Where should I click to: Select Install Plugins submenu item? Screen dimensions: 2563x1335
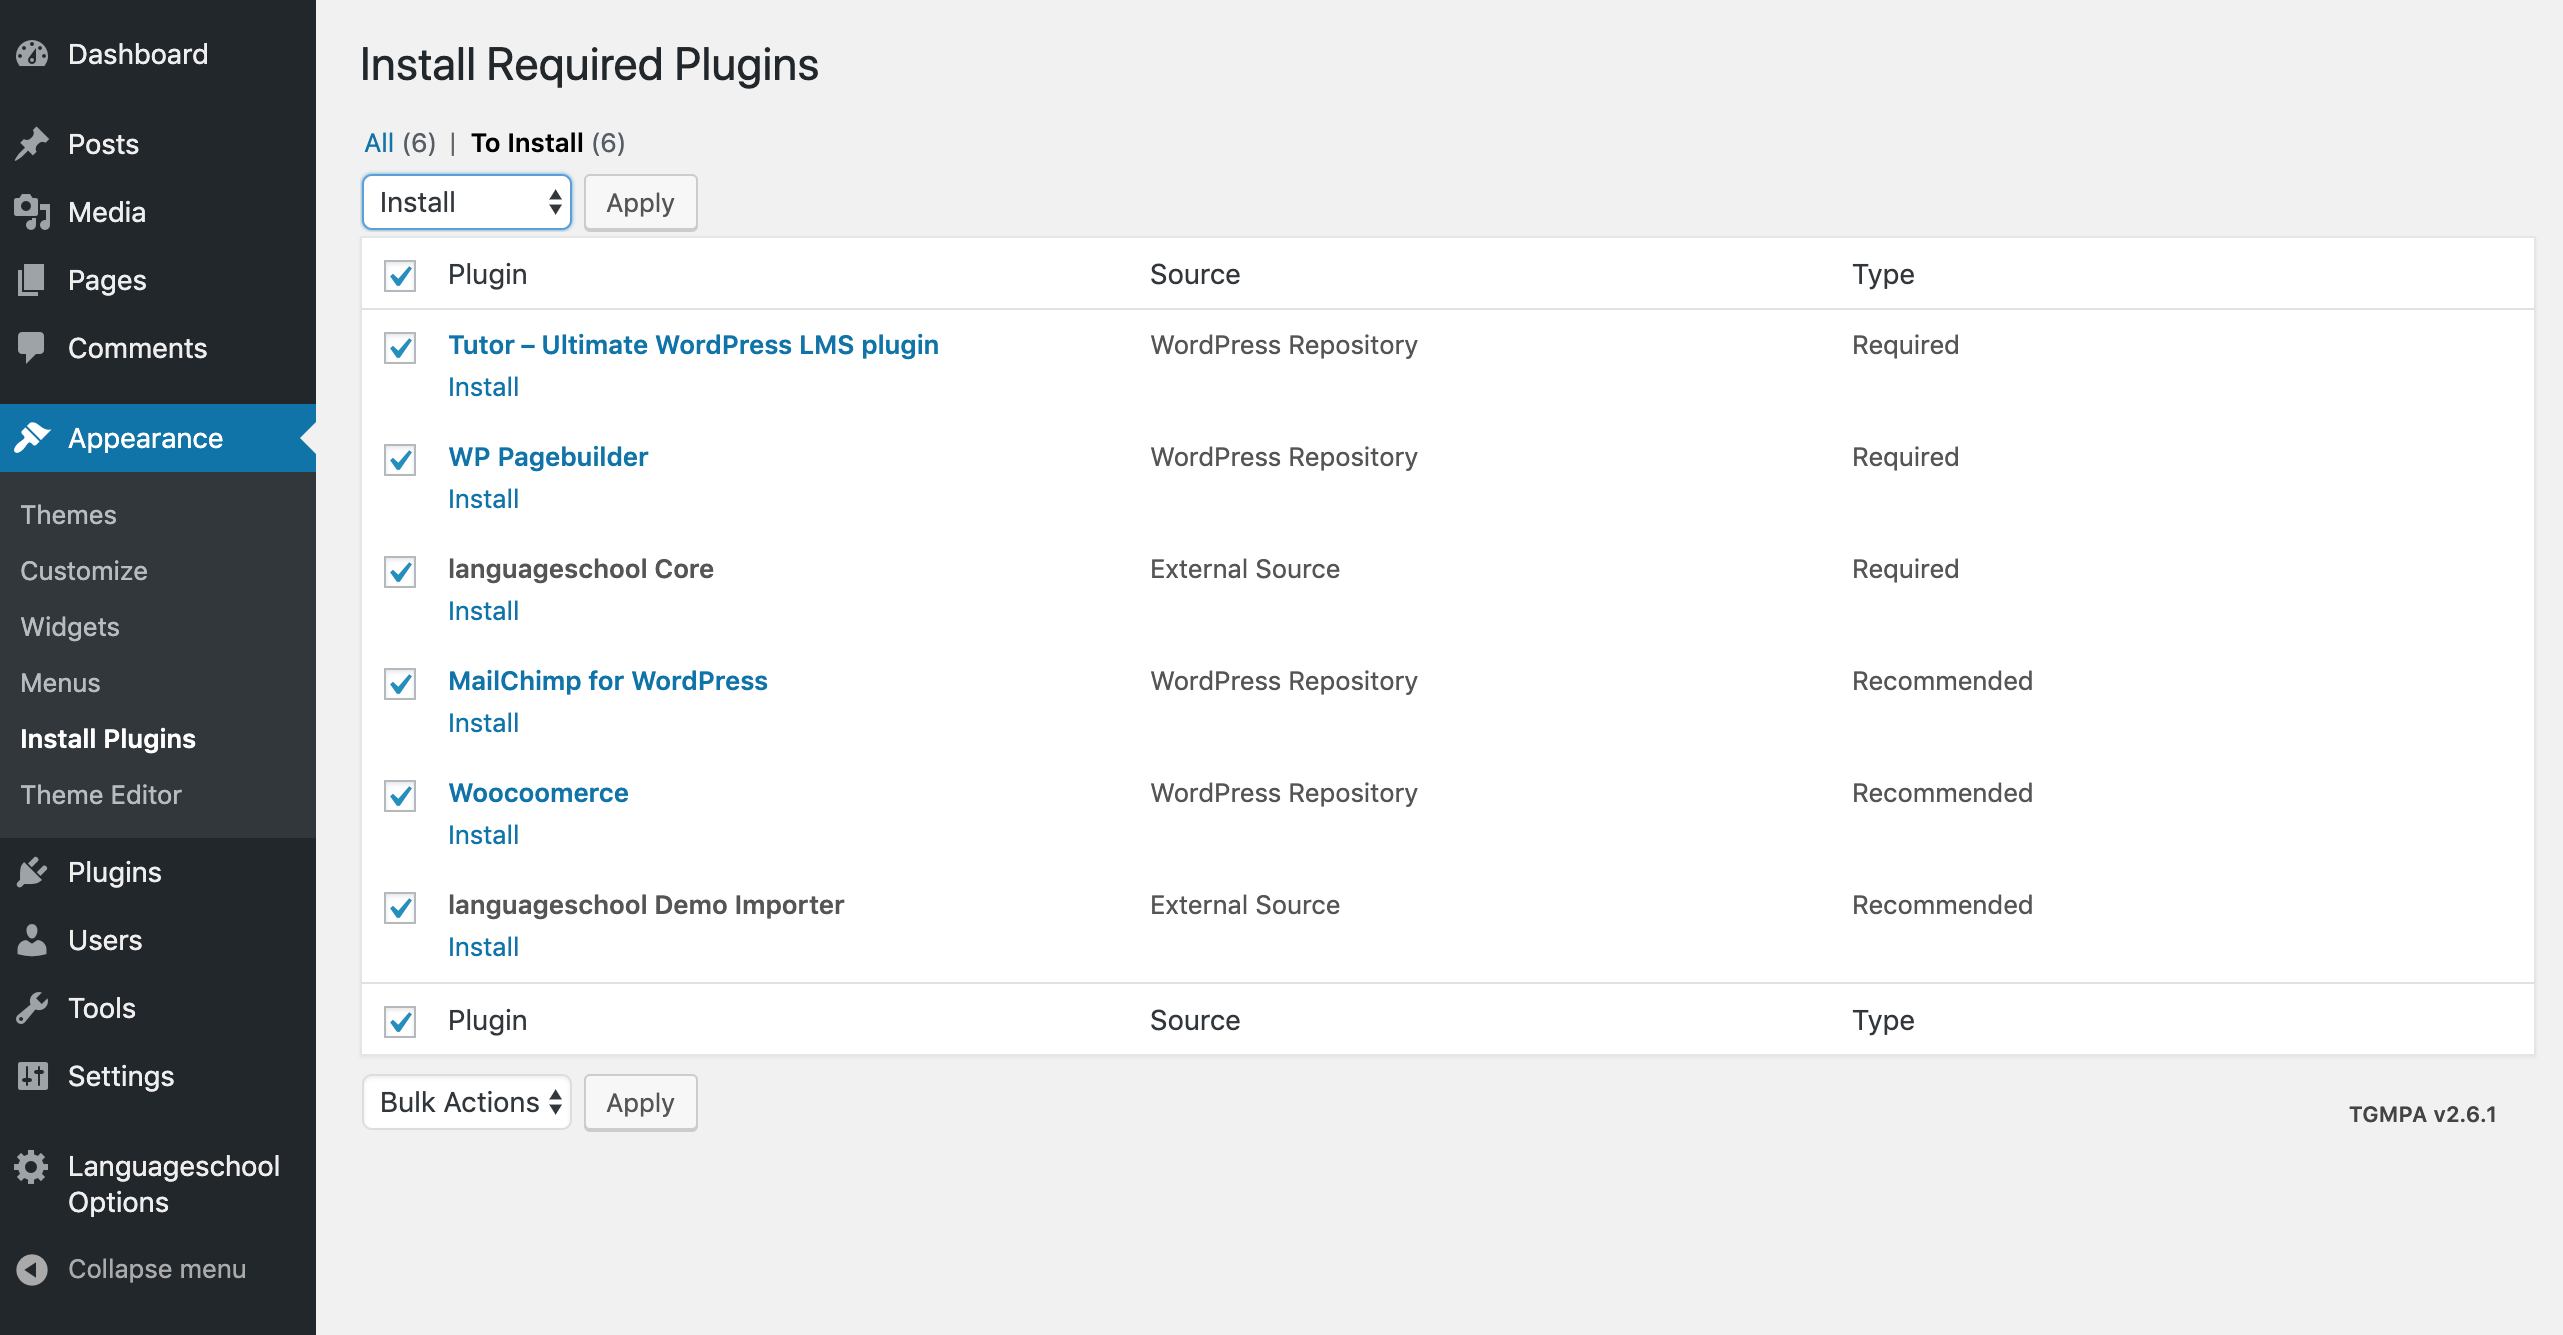[108, 738]
